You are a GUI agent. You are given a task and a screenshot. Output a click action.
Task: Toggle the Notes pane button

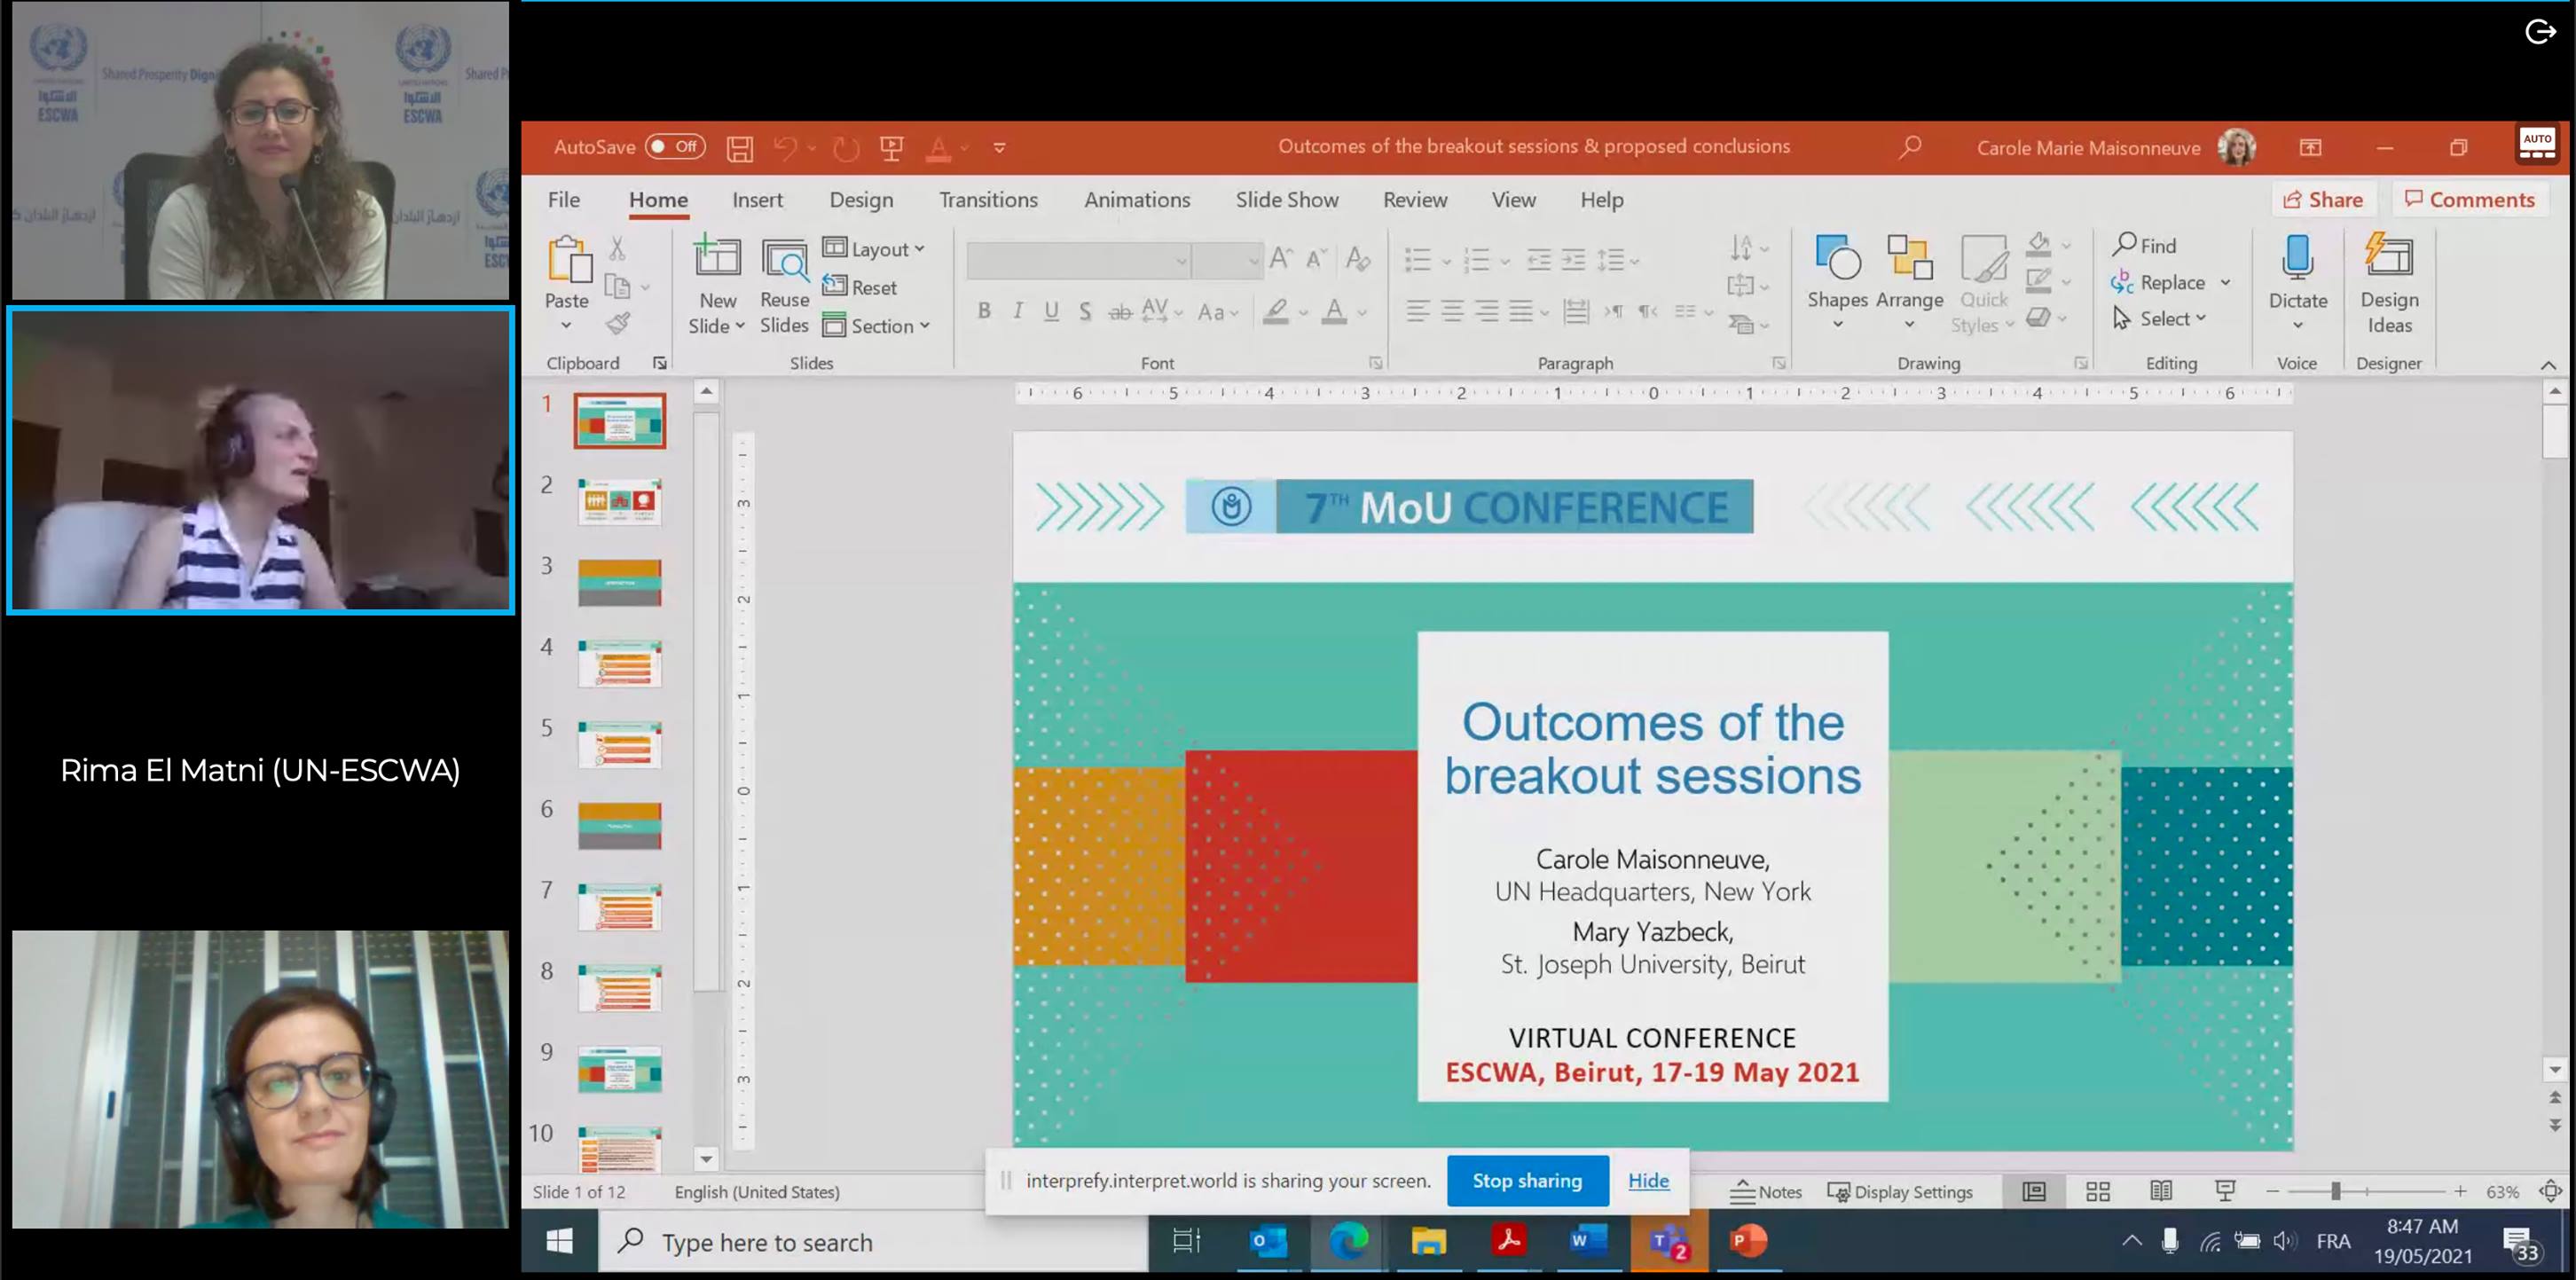click(x=1766, y=1192)
